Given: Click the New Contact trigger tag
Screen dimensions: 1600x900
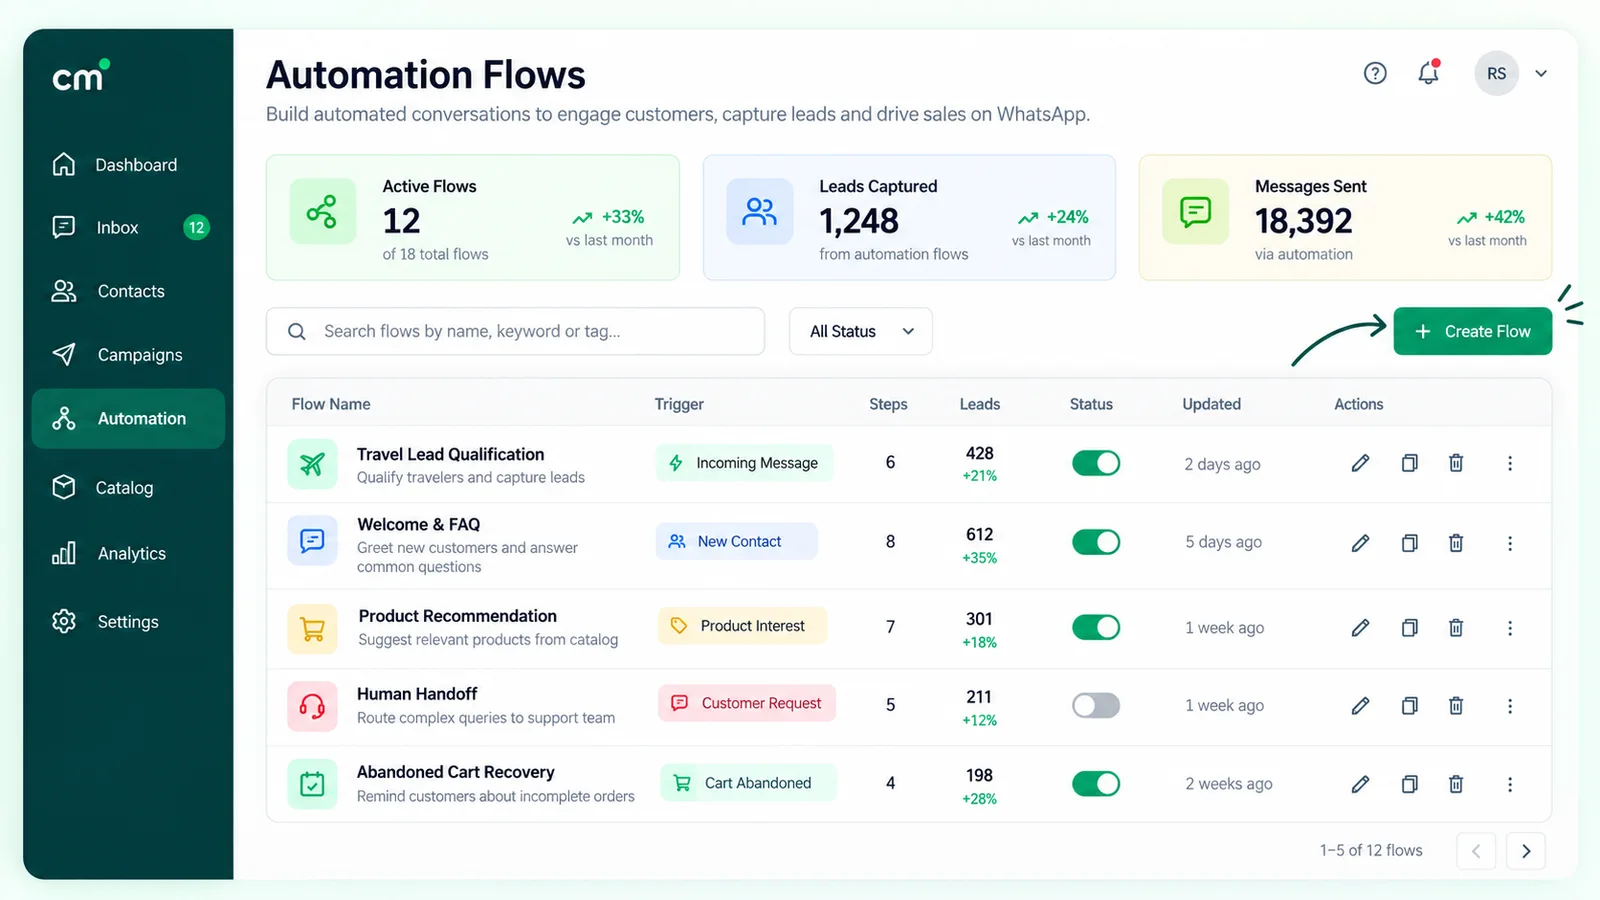Looking at the screenshot, I should (737, 541).
